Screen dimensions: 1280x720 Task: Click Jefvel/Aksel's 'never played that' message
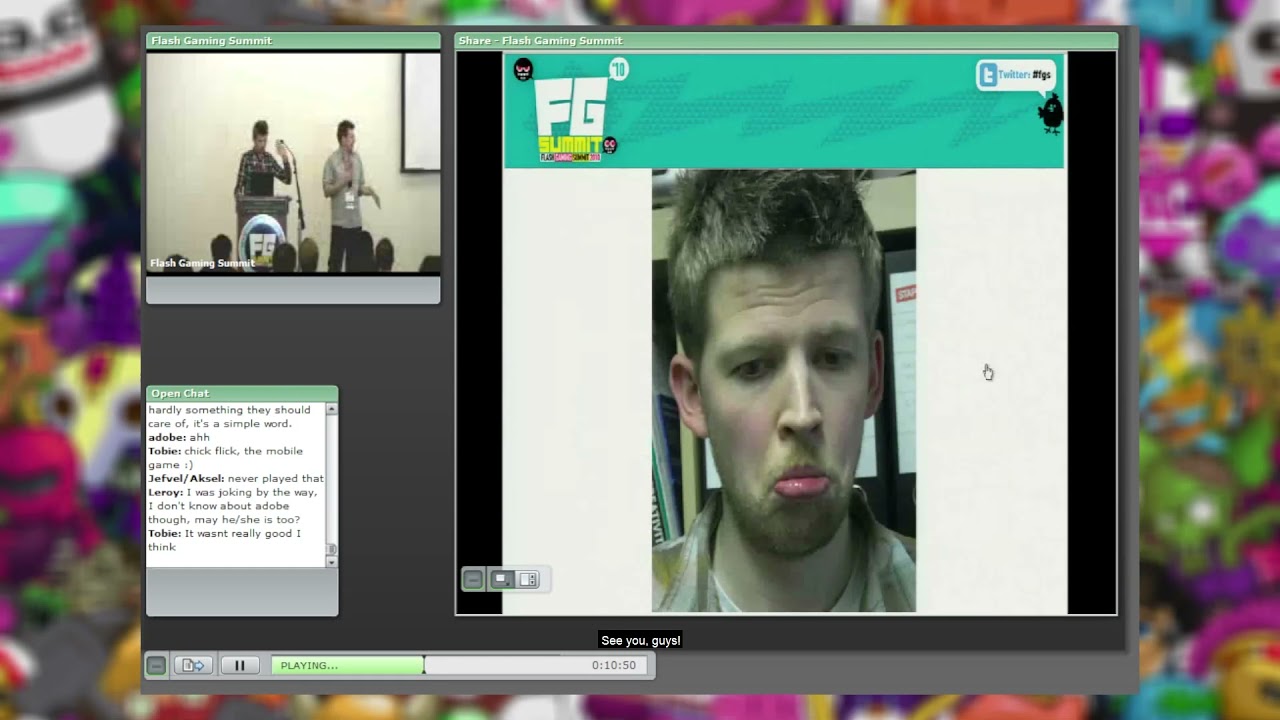[236, 478]
